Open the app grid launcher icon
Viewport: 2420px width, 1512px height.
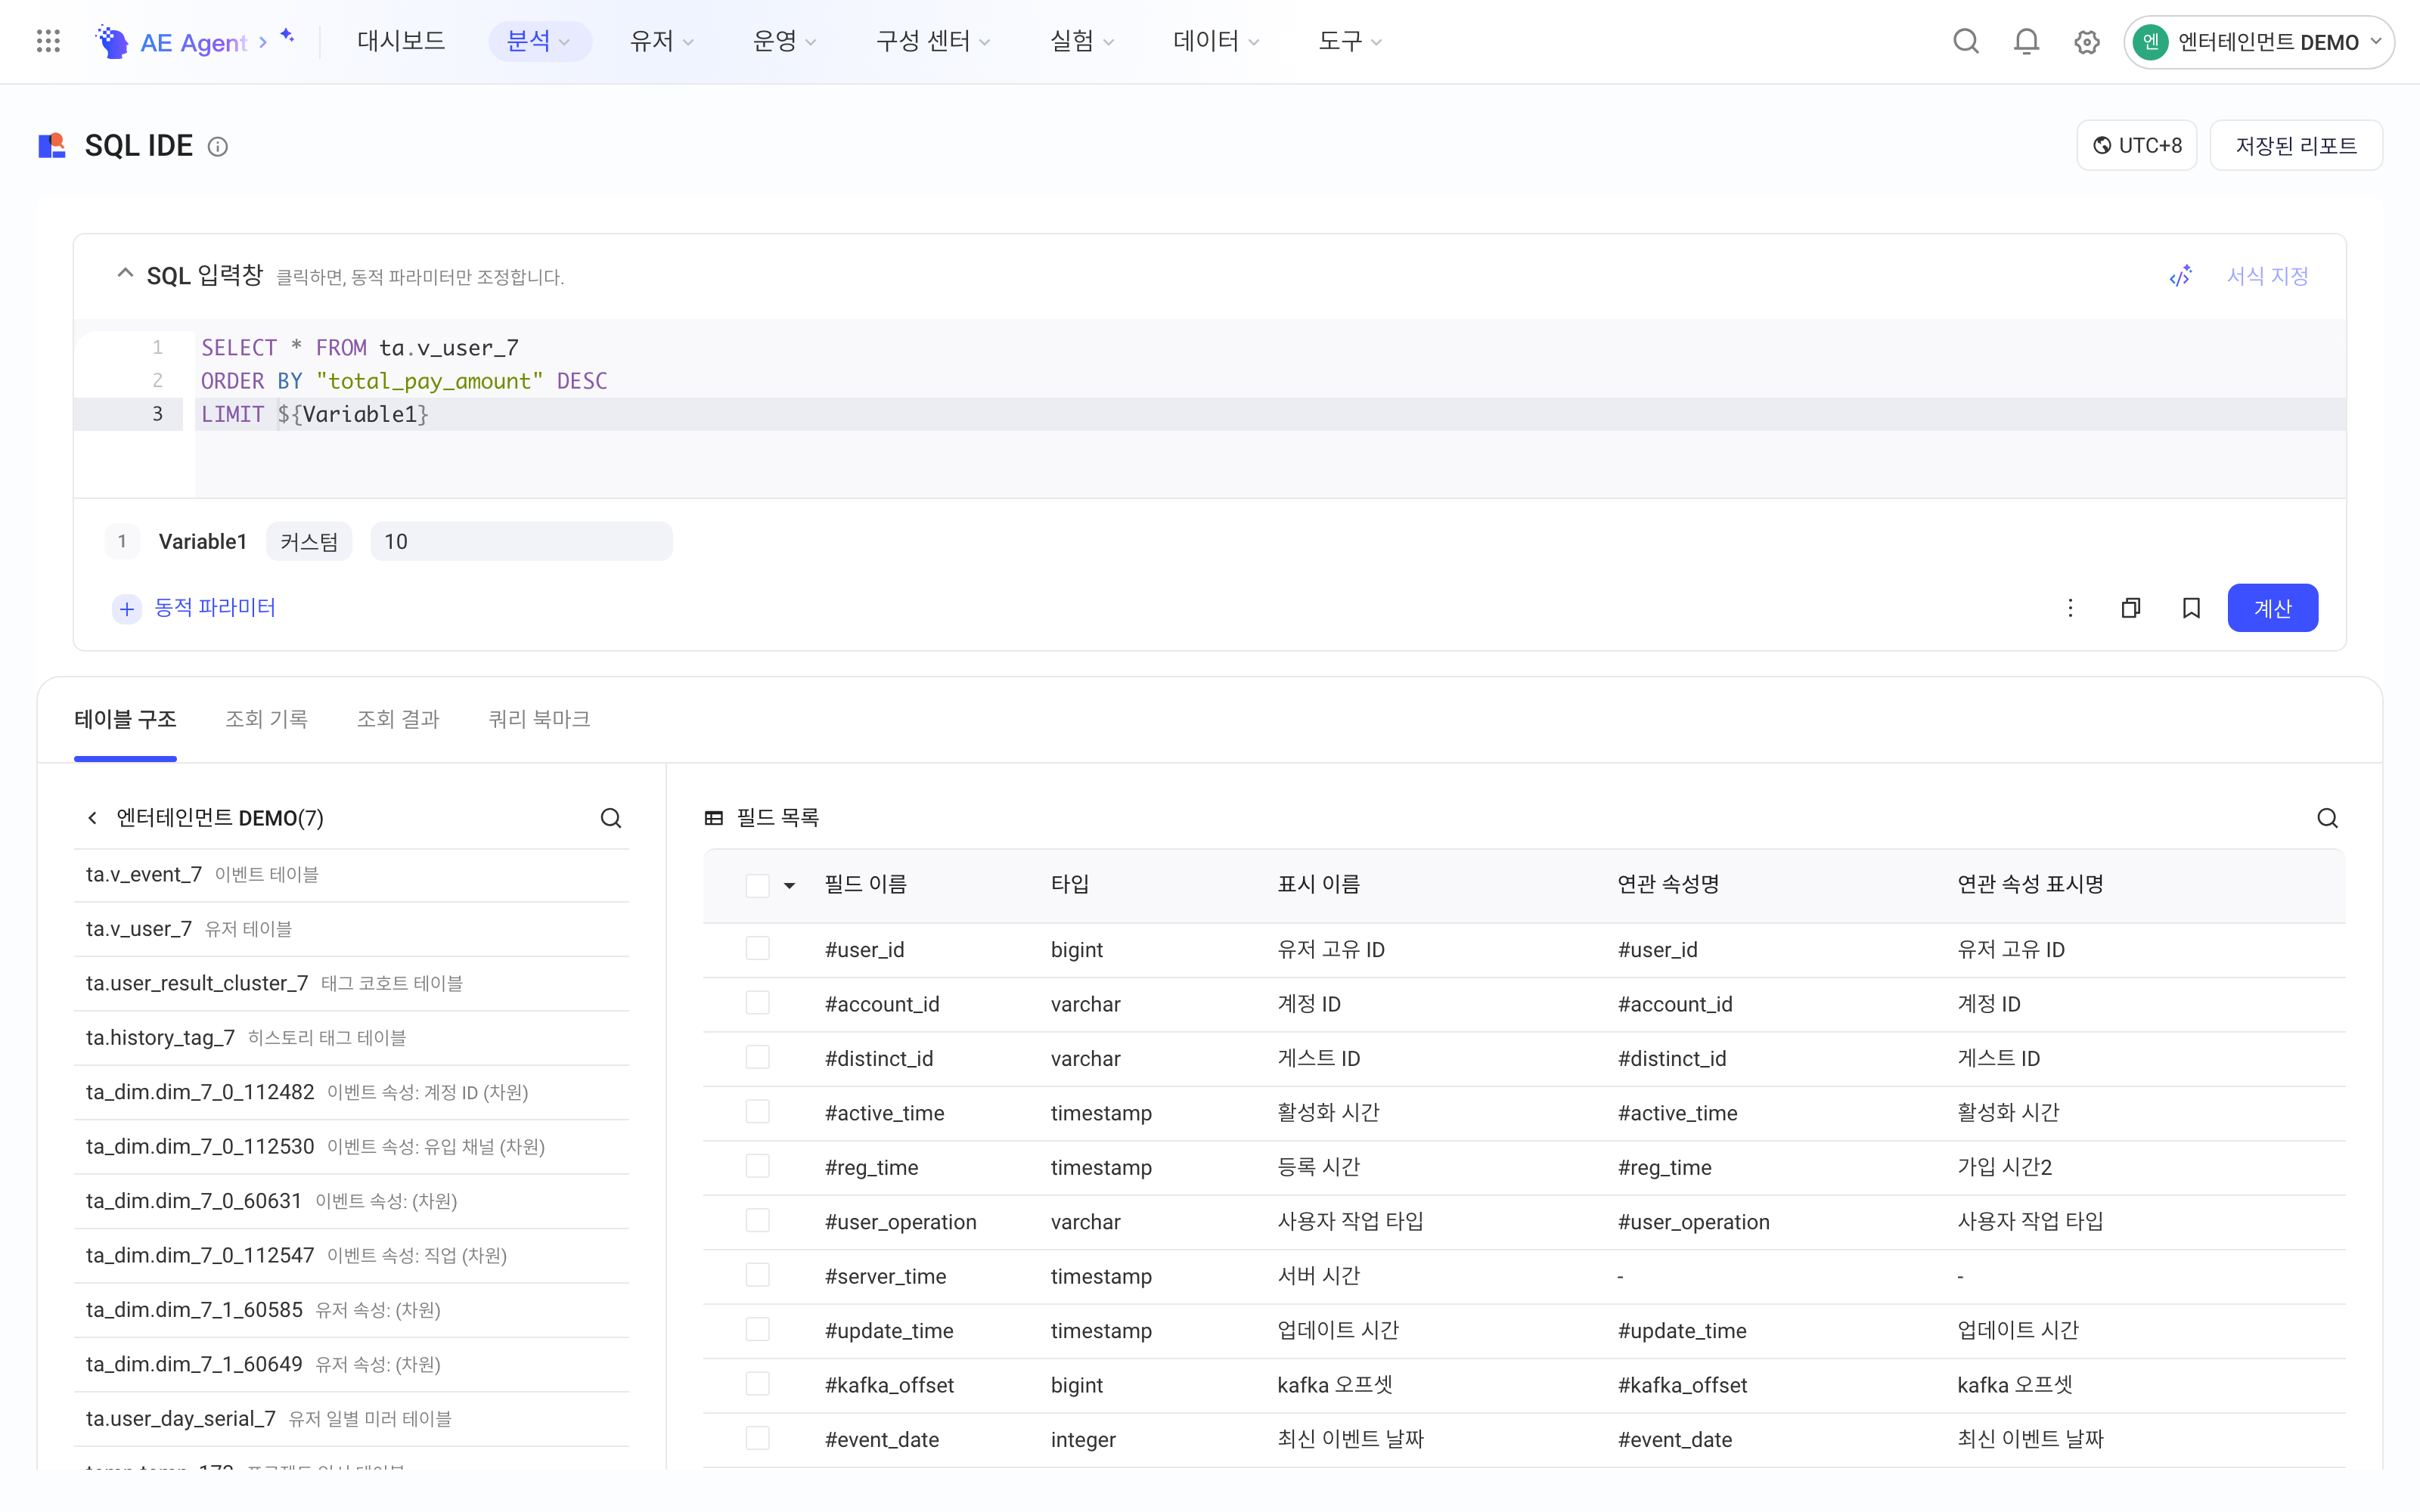48,41
